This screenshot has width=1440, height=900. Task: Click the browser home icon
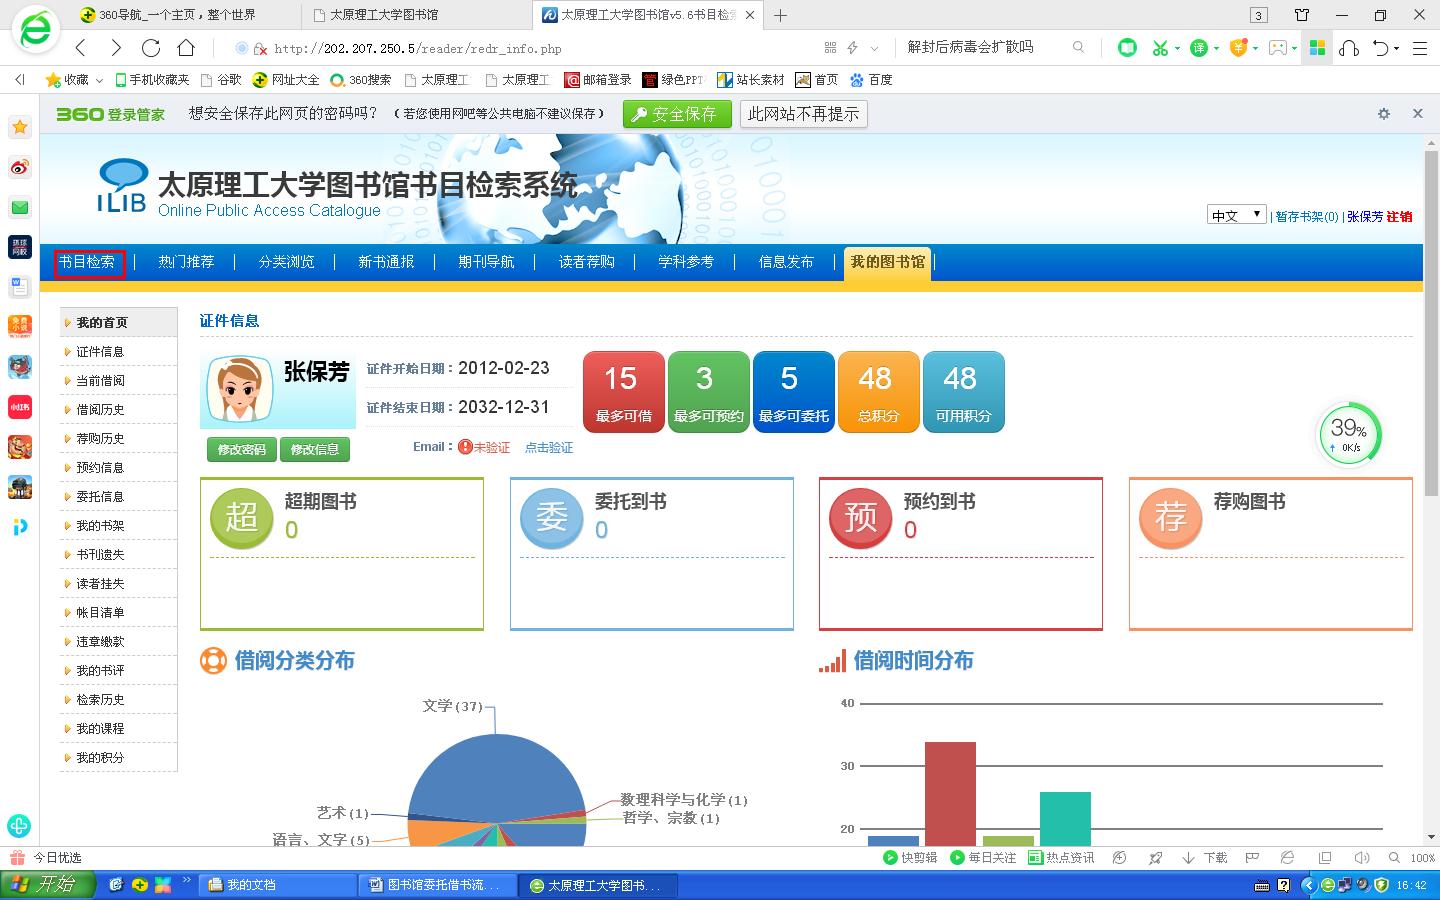pos(186,48)
